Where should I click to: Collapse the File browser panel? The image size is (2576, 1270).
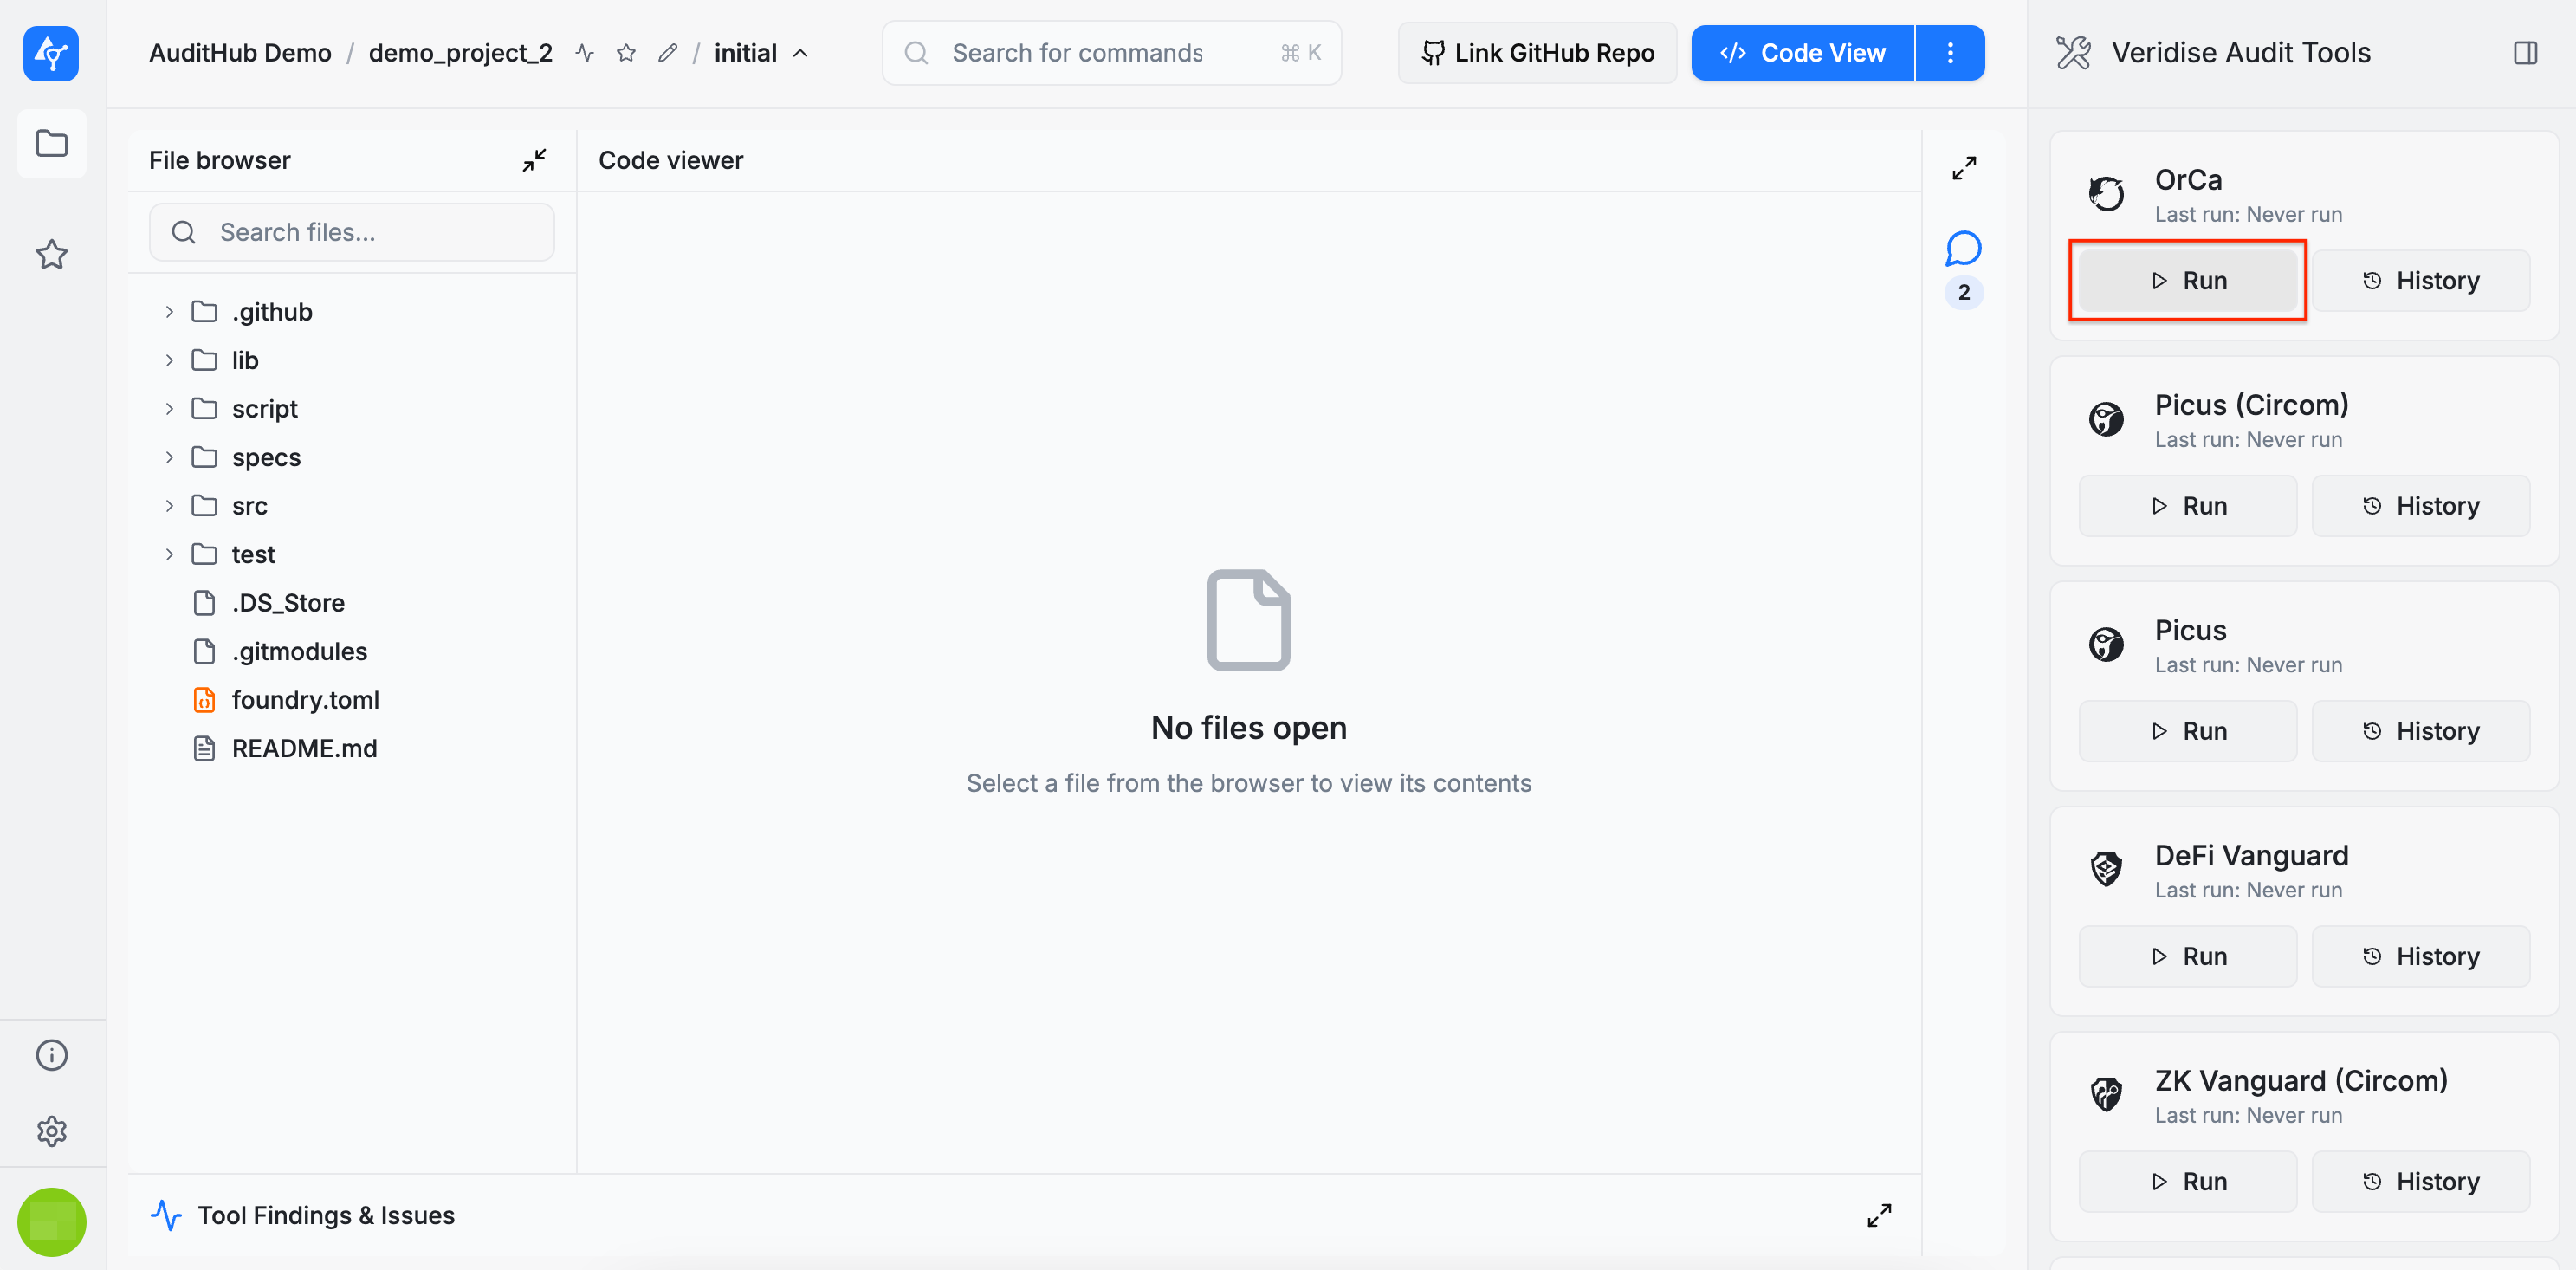pos(534,160)
